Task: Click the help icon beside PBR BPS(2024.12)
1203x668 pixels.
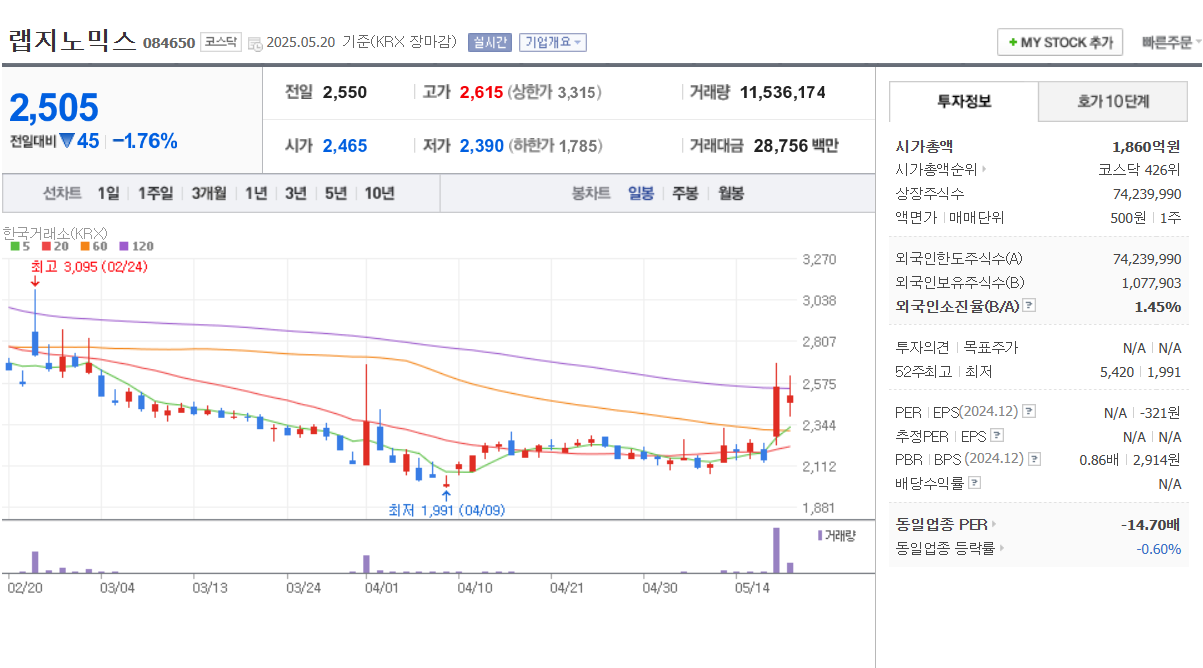Action: tap(1033, 459)
